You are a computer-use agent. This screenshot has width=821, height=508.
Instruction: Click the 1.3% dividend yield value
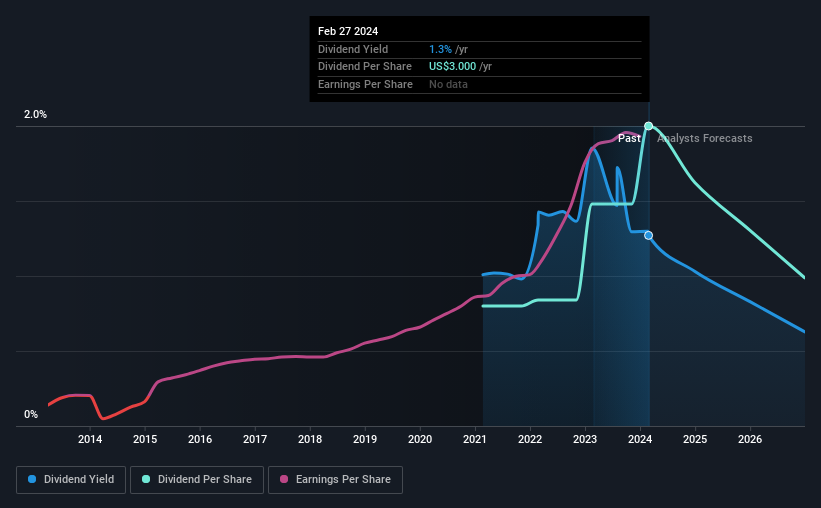pos(440,49)
